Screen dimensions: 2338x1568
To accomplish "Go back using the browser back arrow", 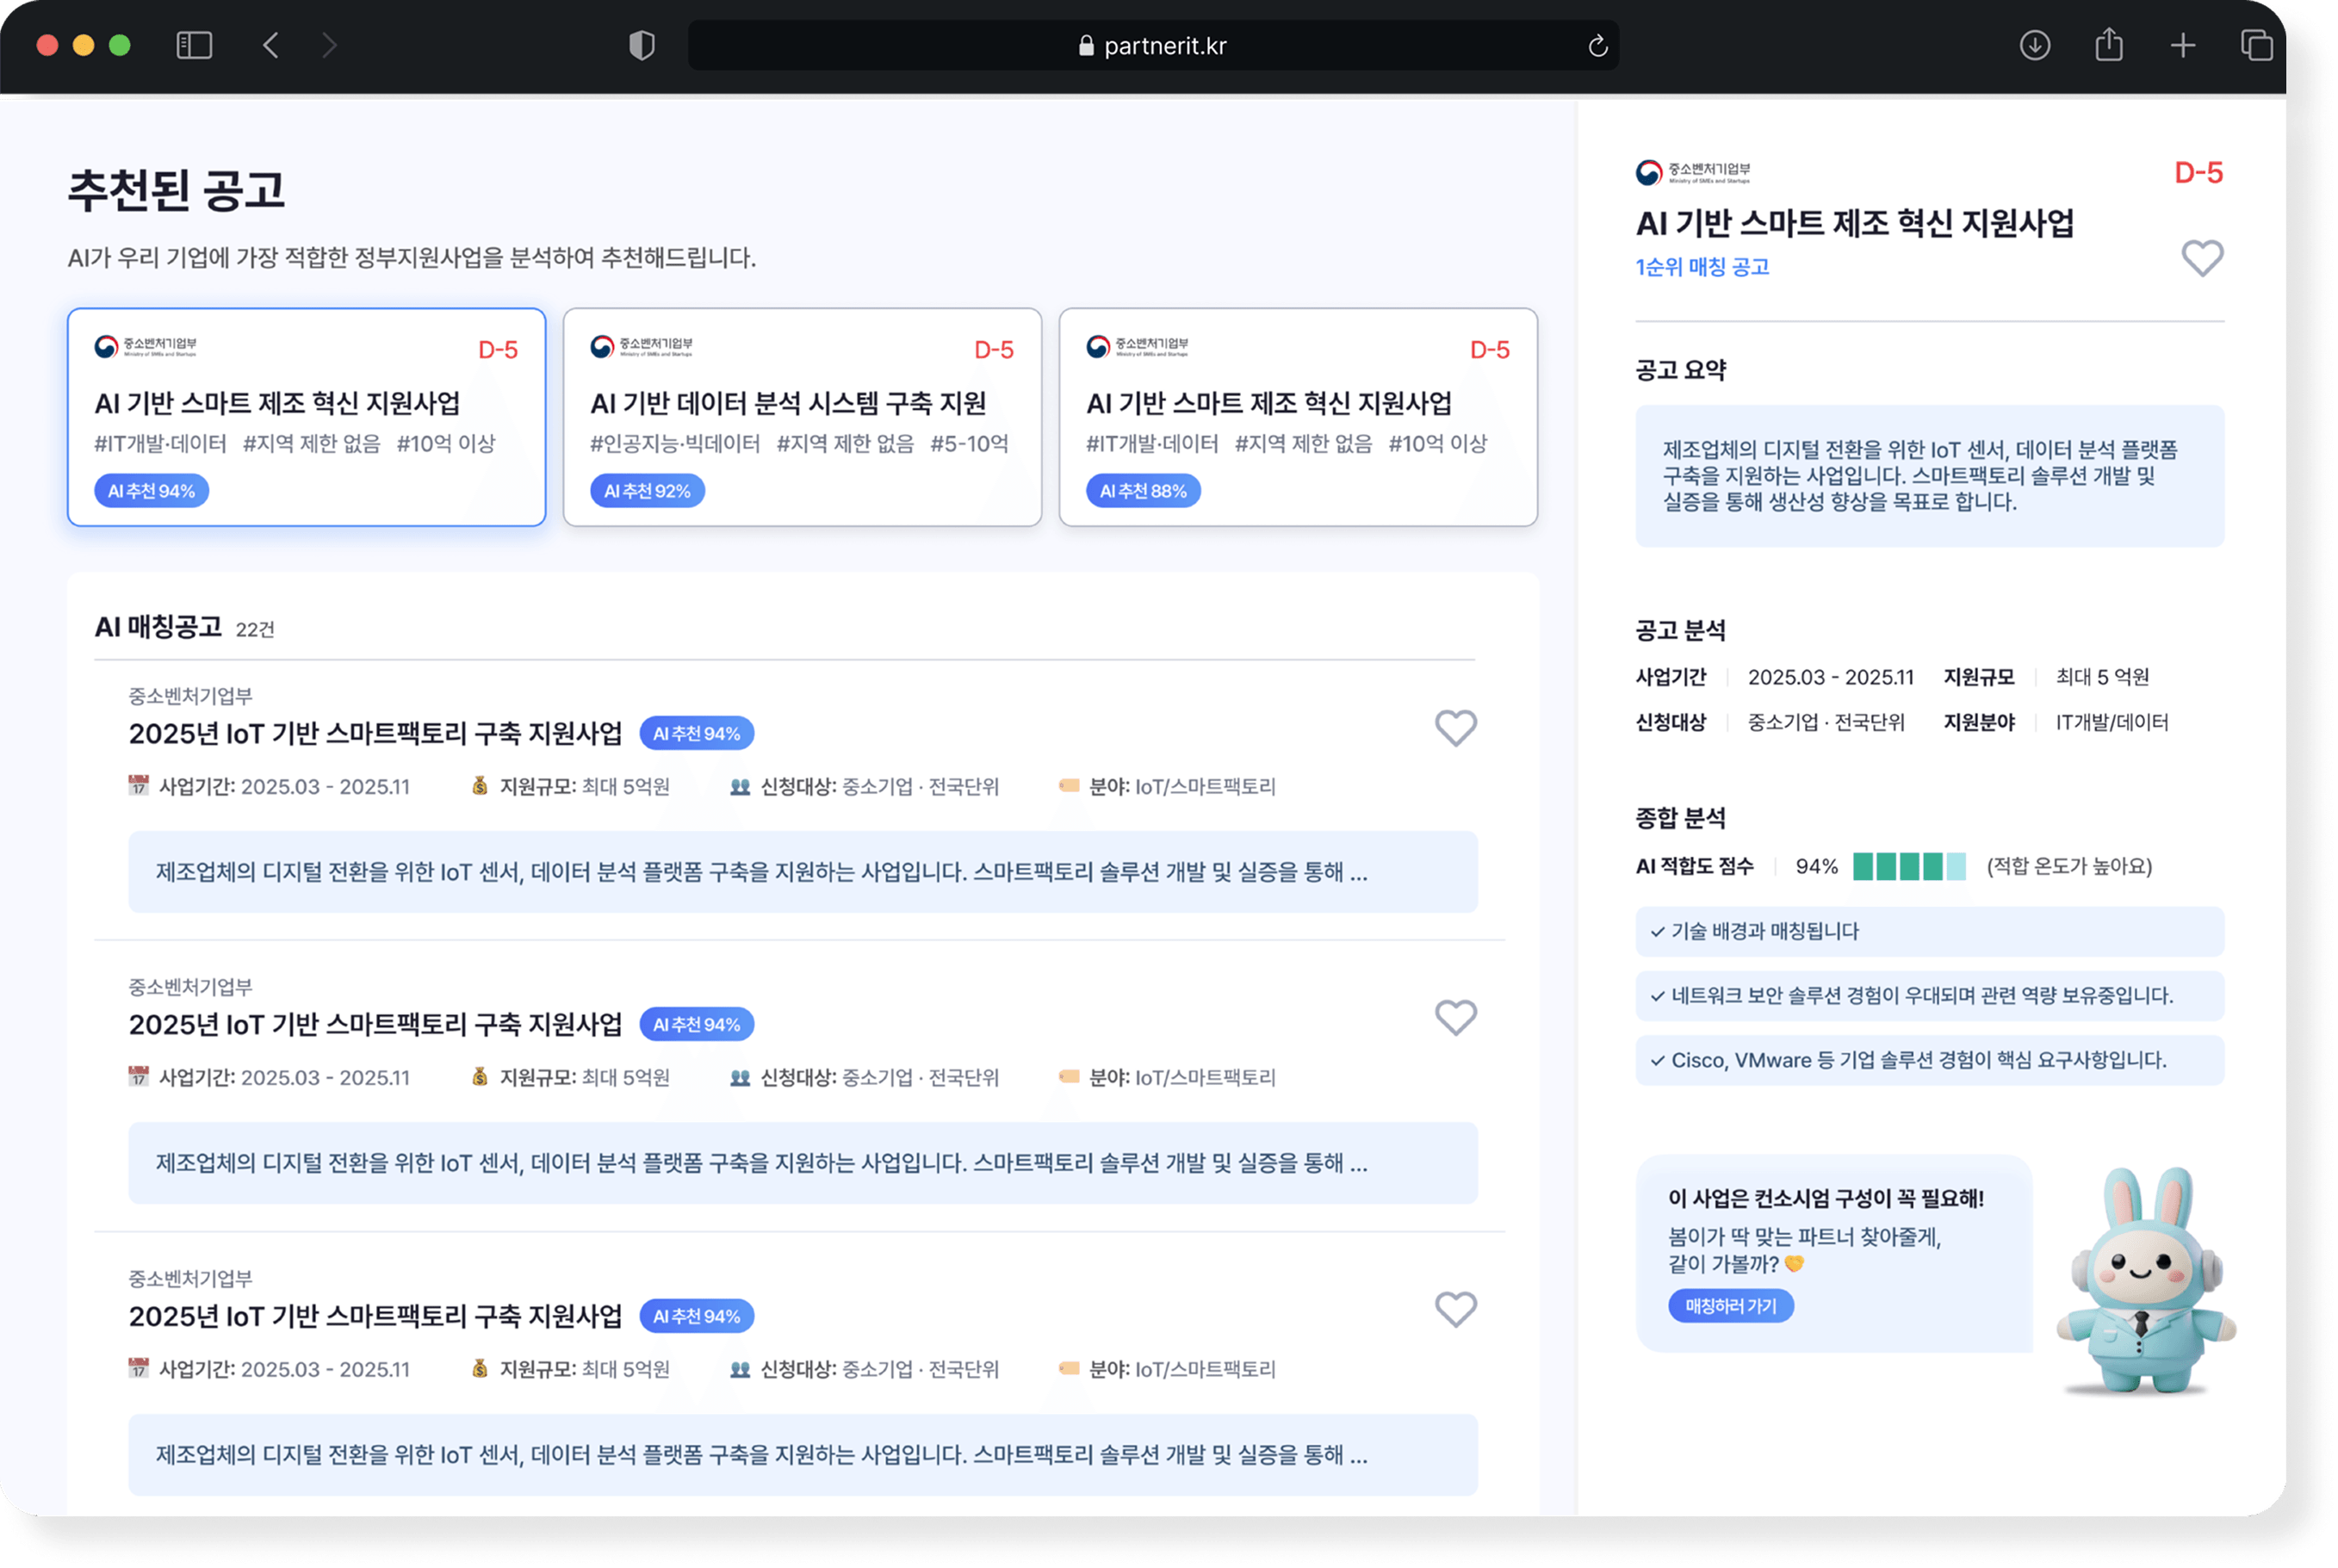I will (271, 46).
